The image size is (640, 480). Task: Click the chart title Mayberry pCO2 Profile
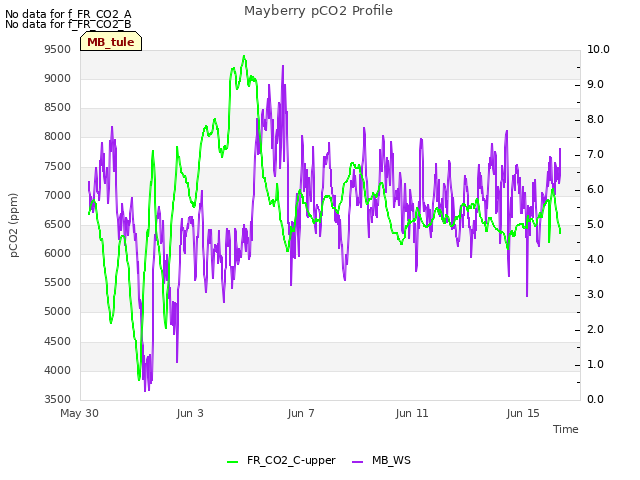(x=318, y=11)
